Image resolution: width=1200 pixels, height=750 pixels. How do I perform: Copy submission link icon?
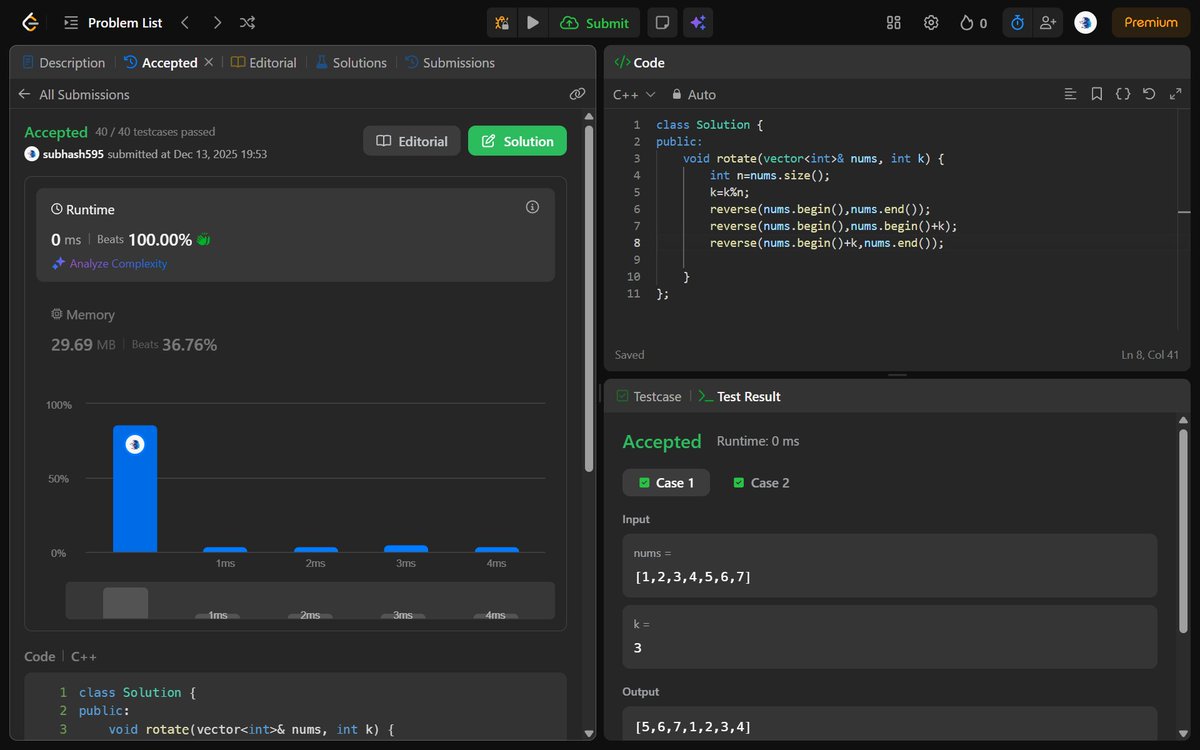point(577,94)
